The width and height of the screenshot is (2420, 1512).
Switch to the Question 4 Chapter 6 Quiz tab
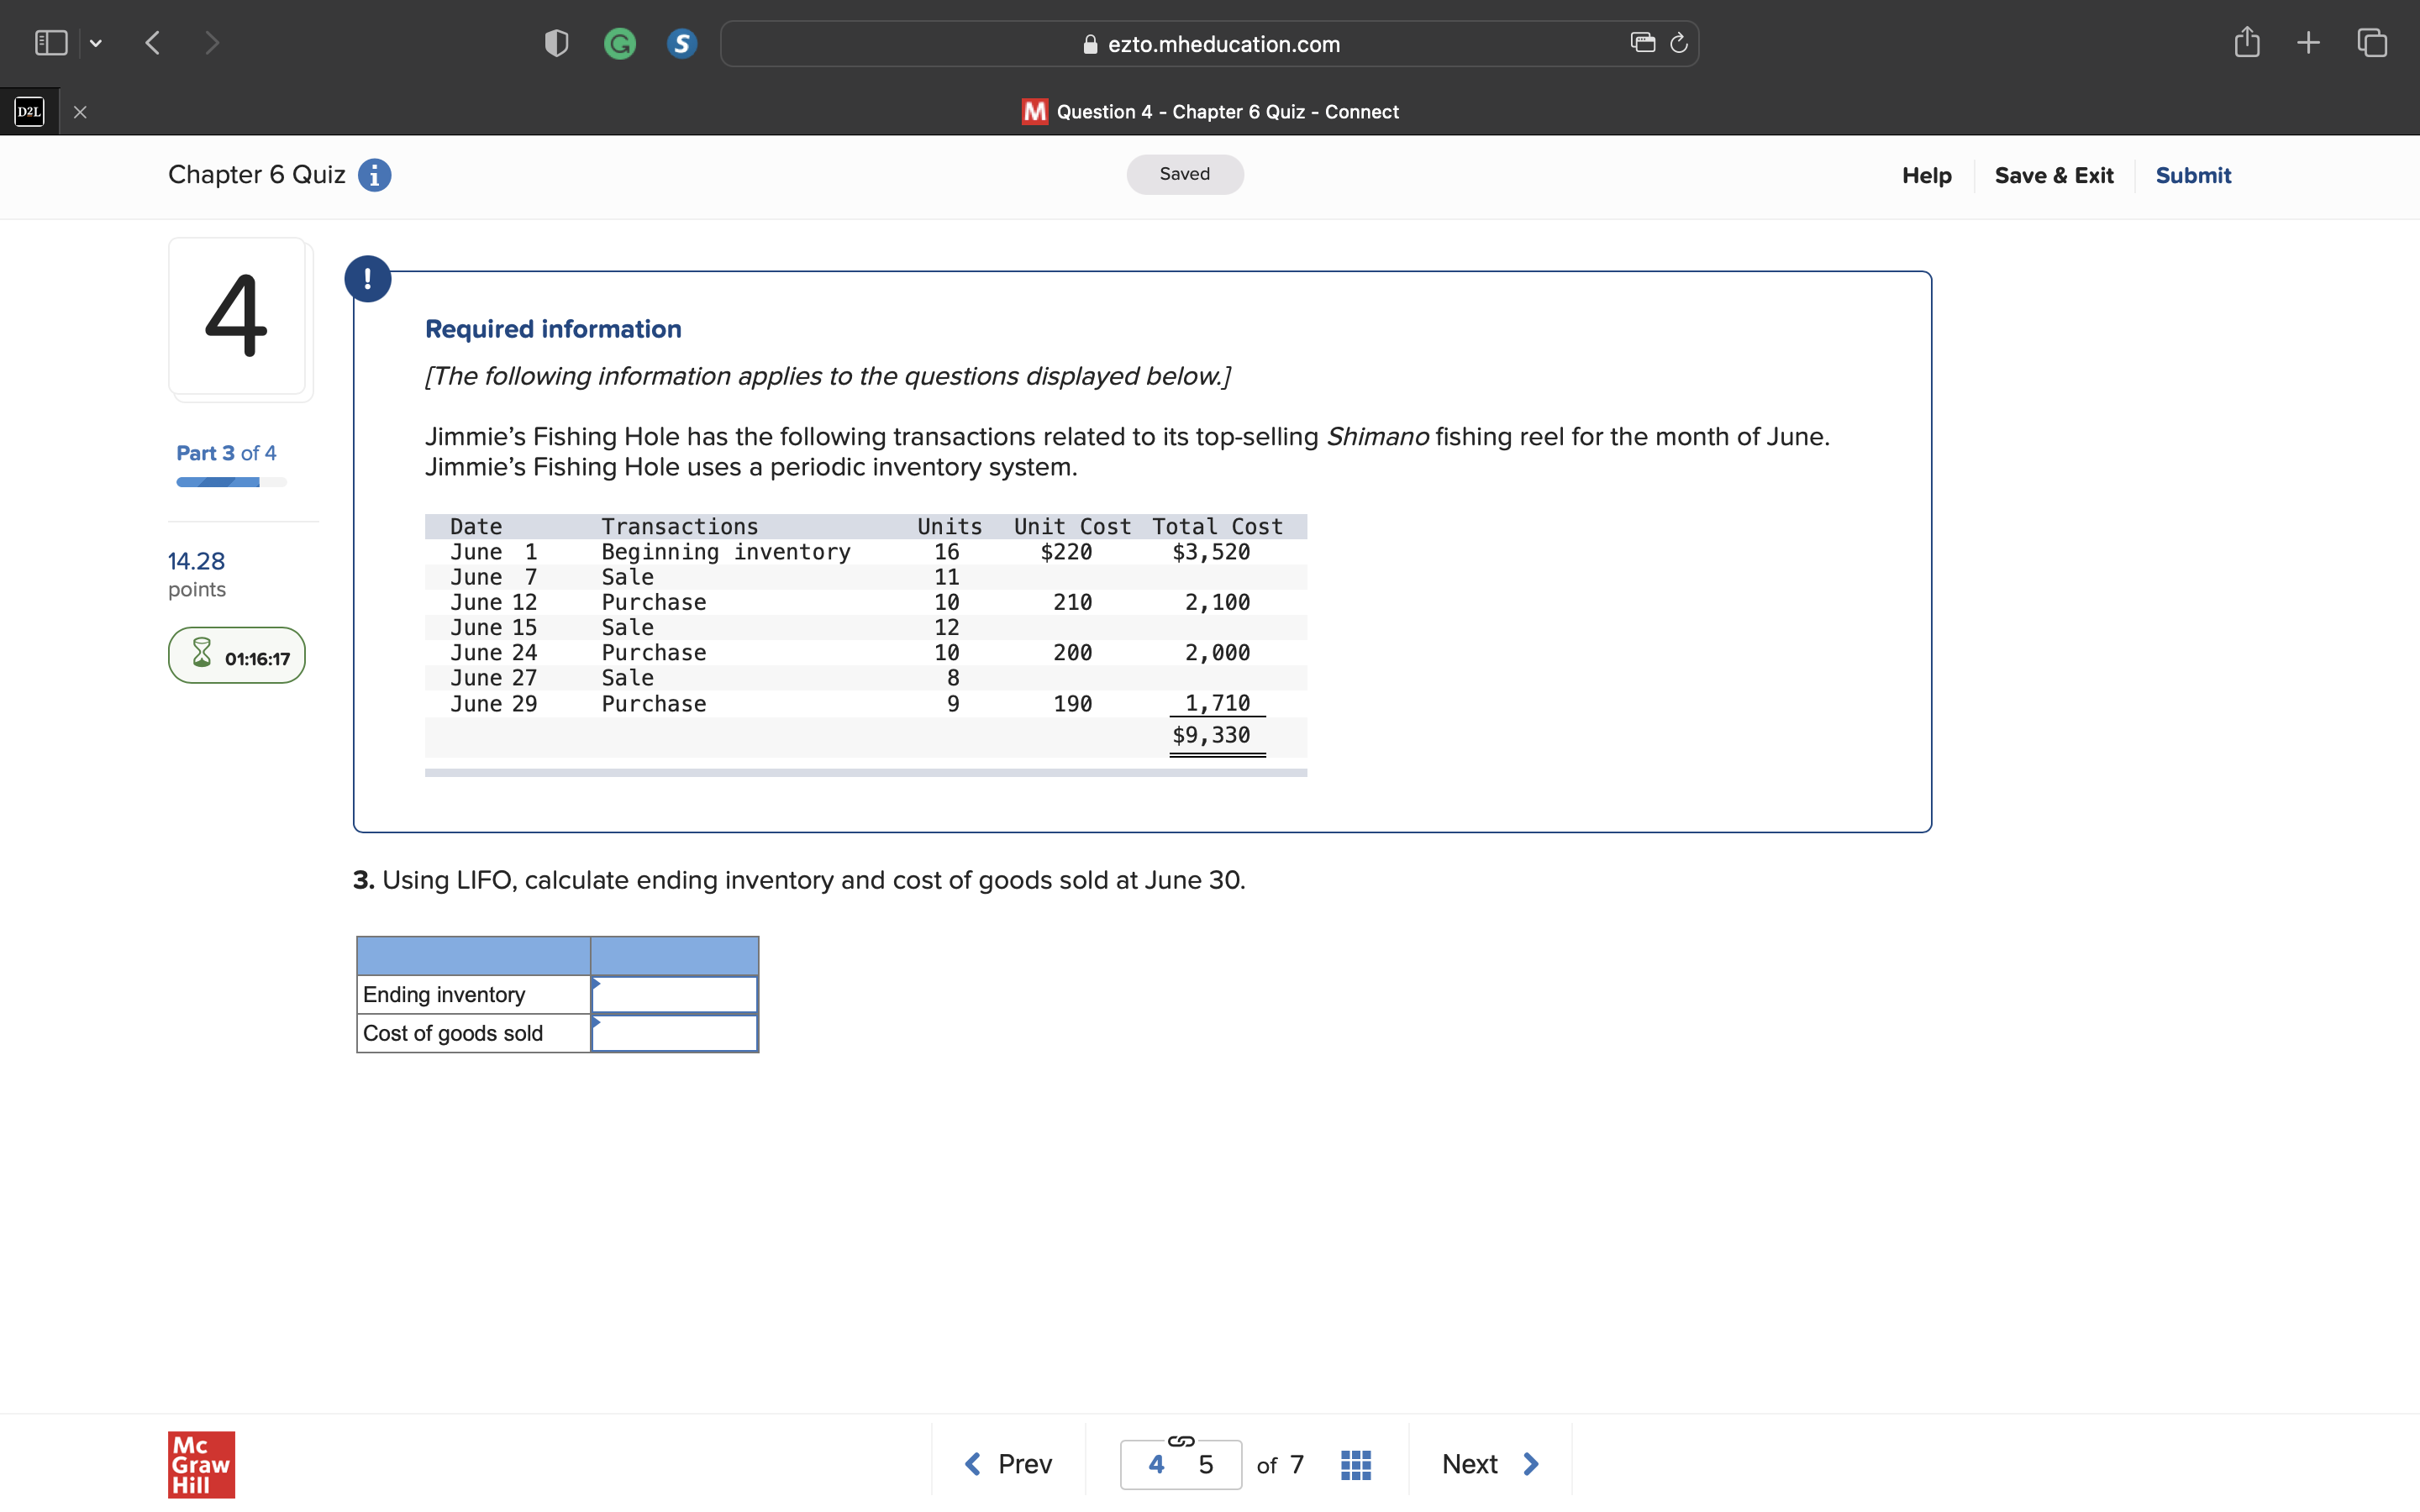click(x=1208, y=111)
